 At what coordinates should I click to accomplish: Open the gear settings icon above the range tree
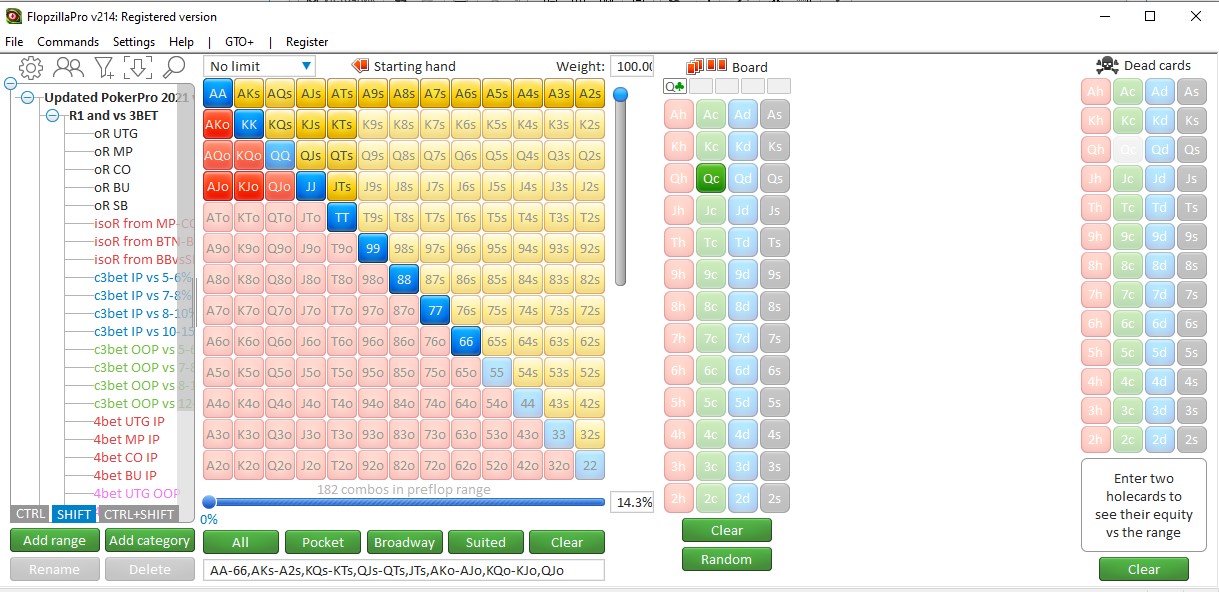pos(31,67)
